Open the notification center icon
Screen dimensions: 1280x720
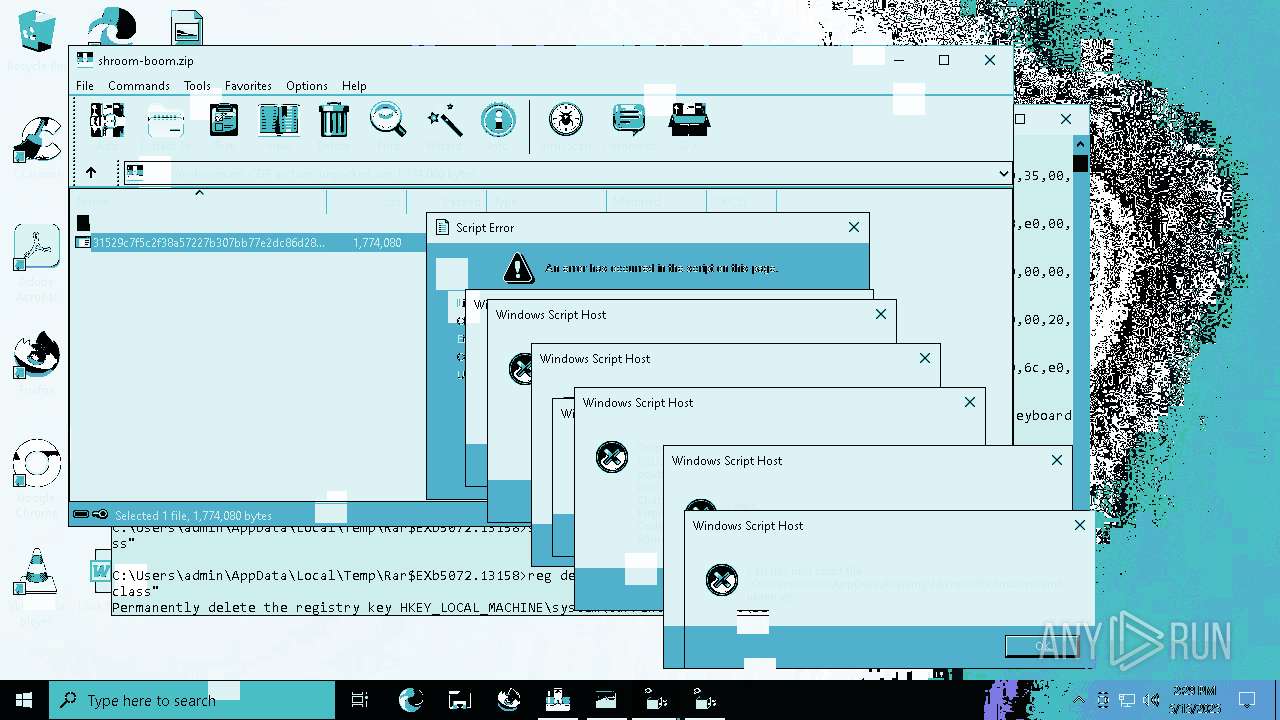pos(1247,700)
